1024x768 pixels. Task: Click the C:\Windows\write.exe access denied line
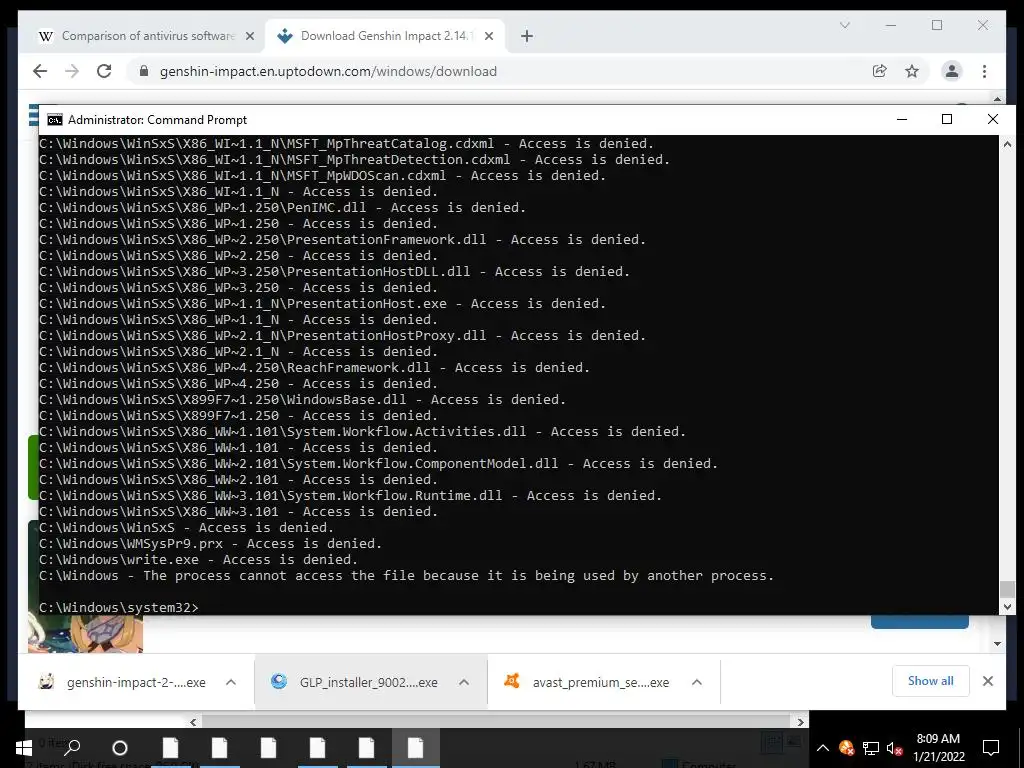[199, 560]
